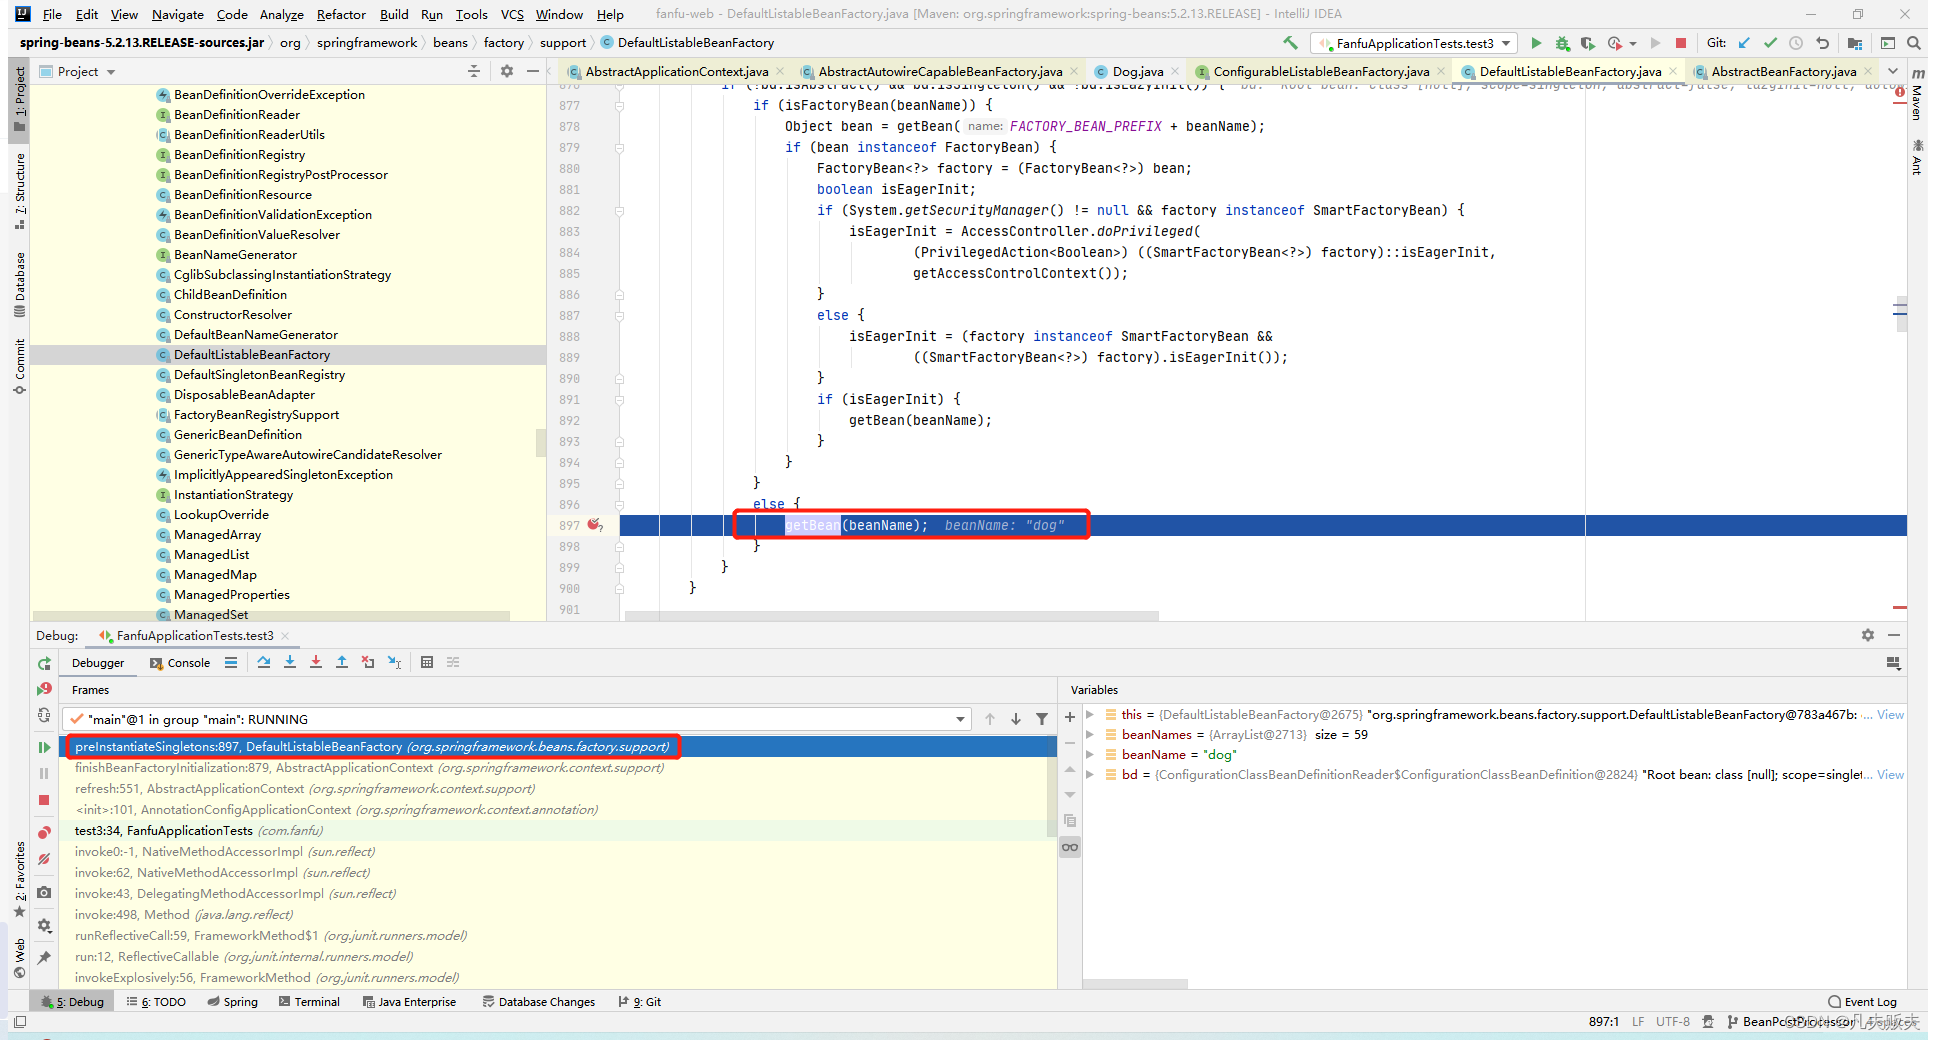Open Evaluate Expression calculator icon
Screen dimensions: 1936x1040
[427, 662]
